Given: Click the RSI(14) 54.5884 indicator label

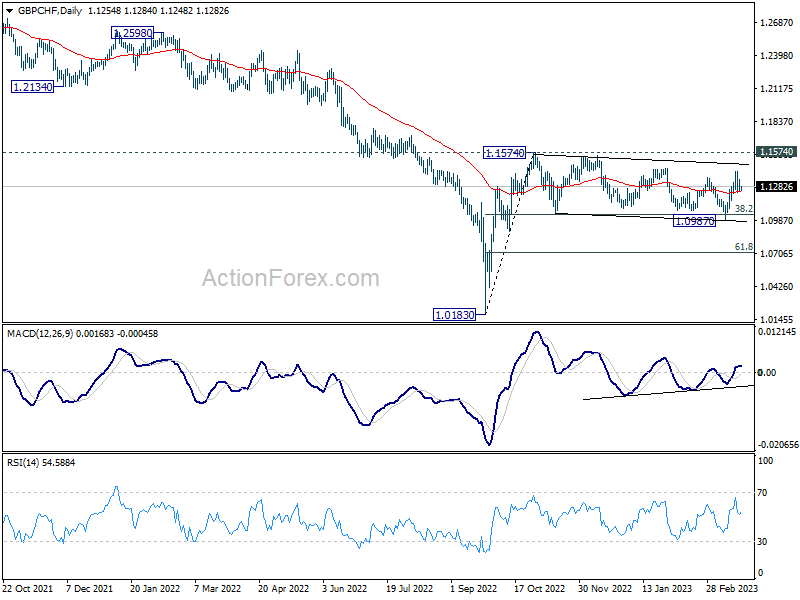Looking at the screenshot, I should tap(41, 463).
